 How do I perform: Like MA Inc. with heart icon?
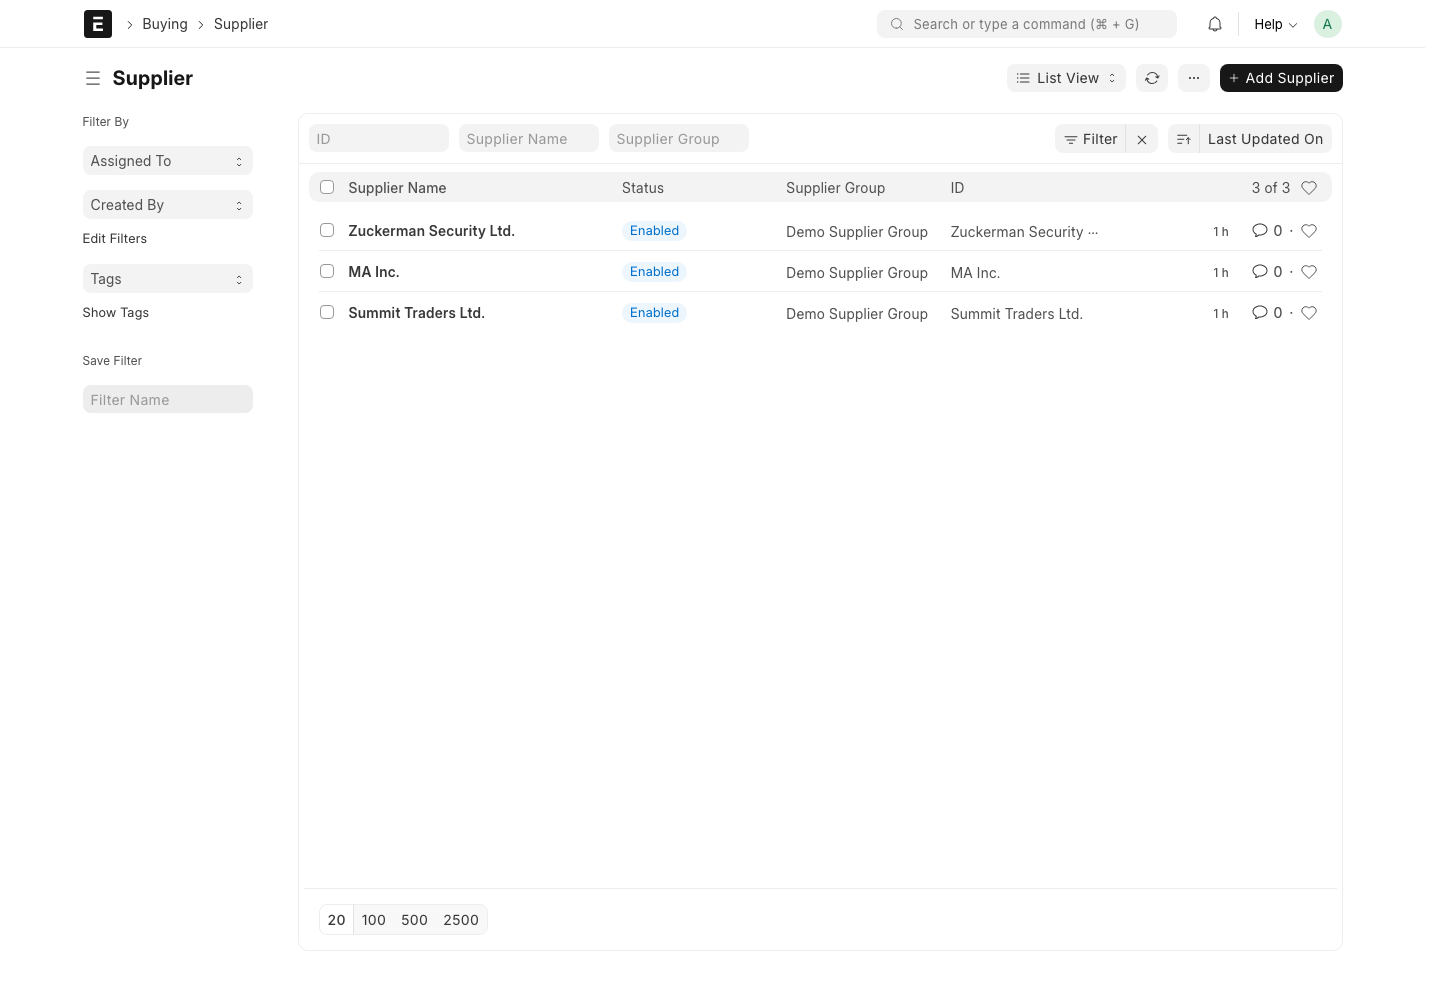tap(1309, 272)
